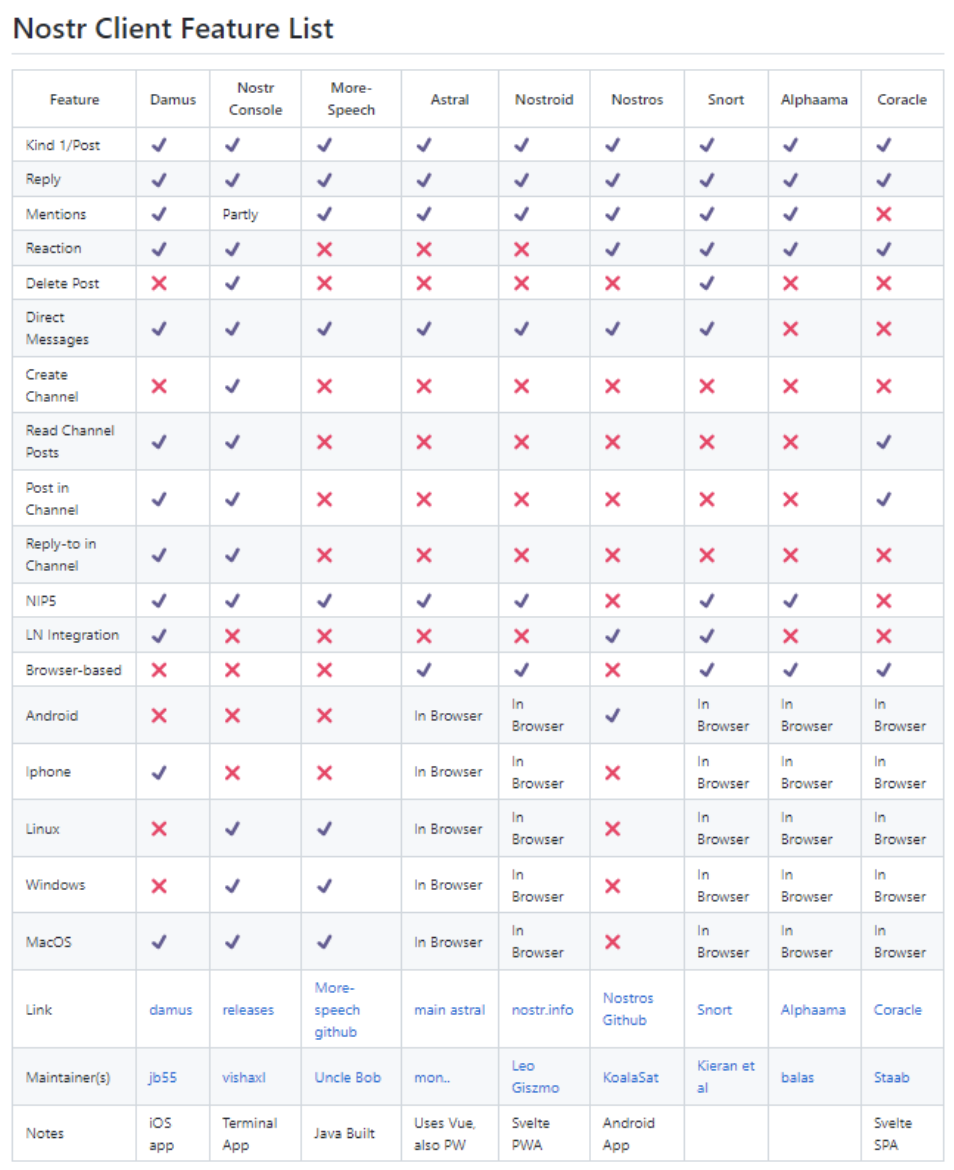The image size is (954, 1170).
Task: Click the Nostros NIP5 red cross
Action: [x=613, y=601]
